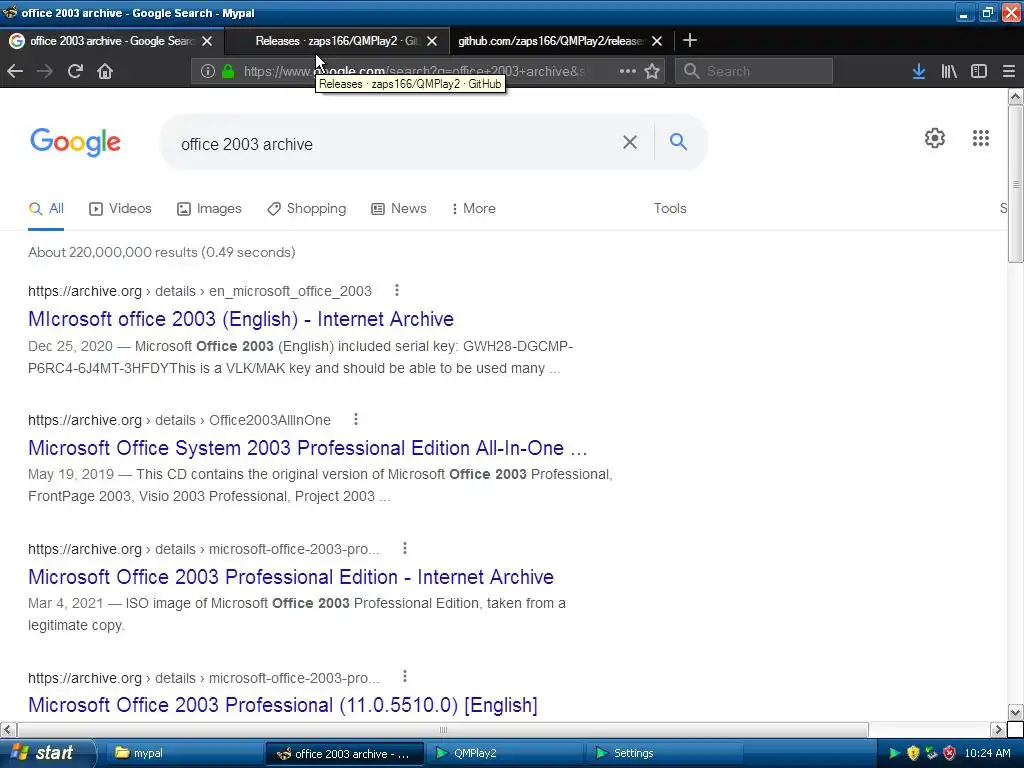Toggle the sidebar view icon
The height and width of the screenshot is (768, 1024).
click(x=979, y=71)
